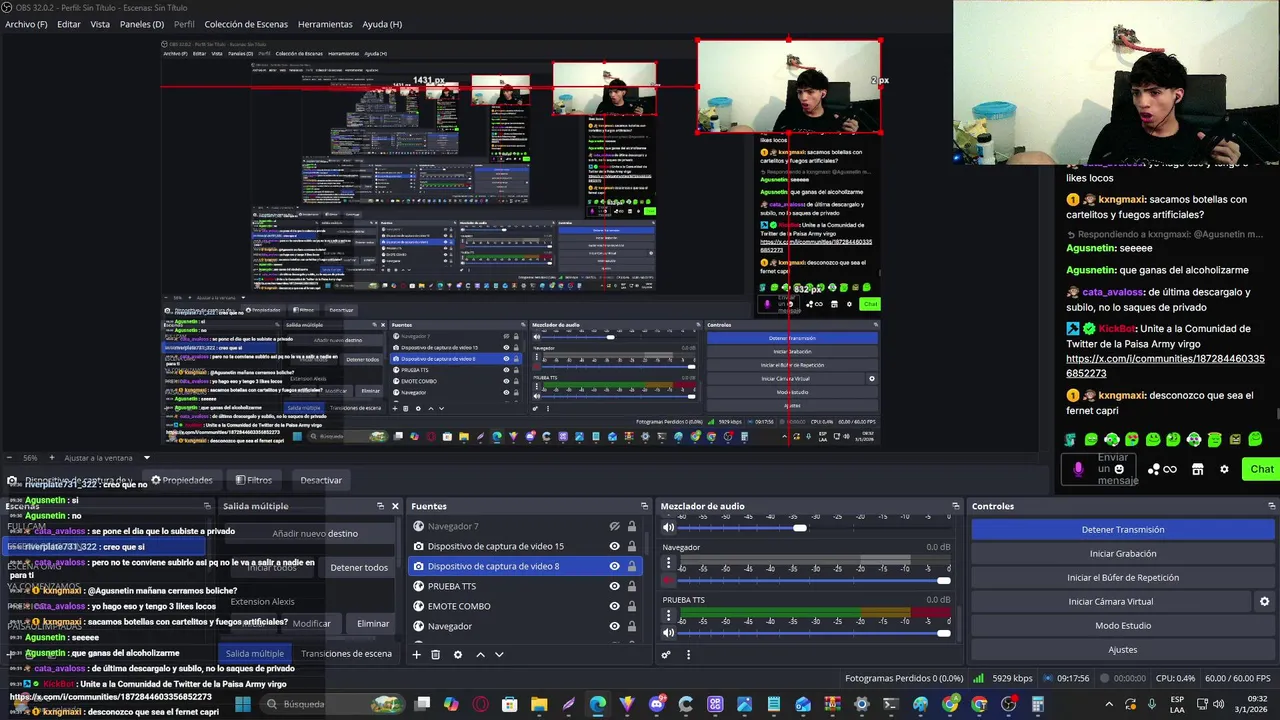Open advanced audio properties gears icon
The image size is (1280, 720).
click(x=666, y=655)
